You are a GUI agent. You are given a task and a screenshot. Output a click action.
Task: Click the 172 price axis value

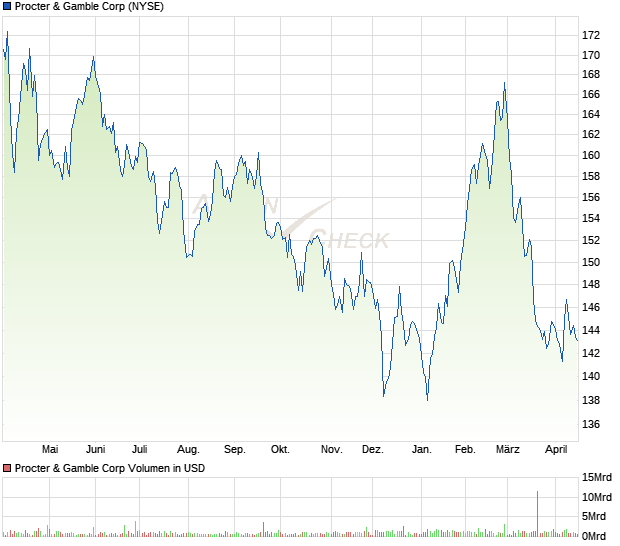pyautogui.click(x=591, y=36)
